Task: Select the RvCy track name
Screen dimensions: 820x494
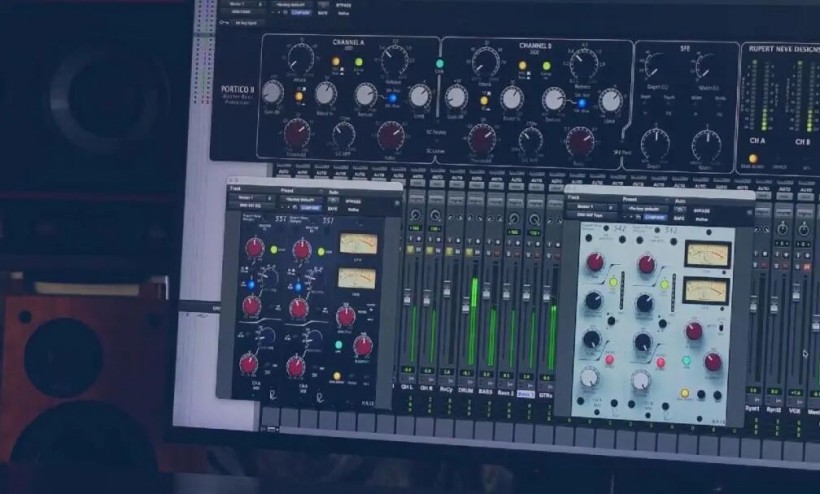Action: click(446, 390)
